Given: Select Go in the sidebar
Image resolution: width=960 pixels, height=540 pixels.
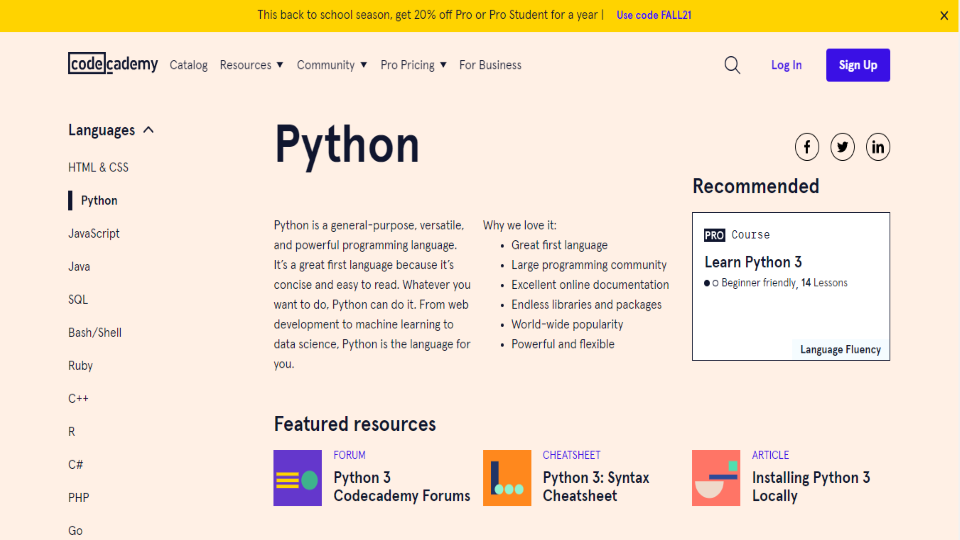Looking at the screenshot, I should (x=75, y=531).
